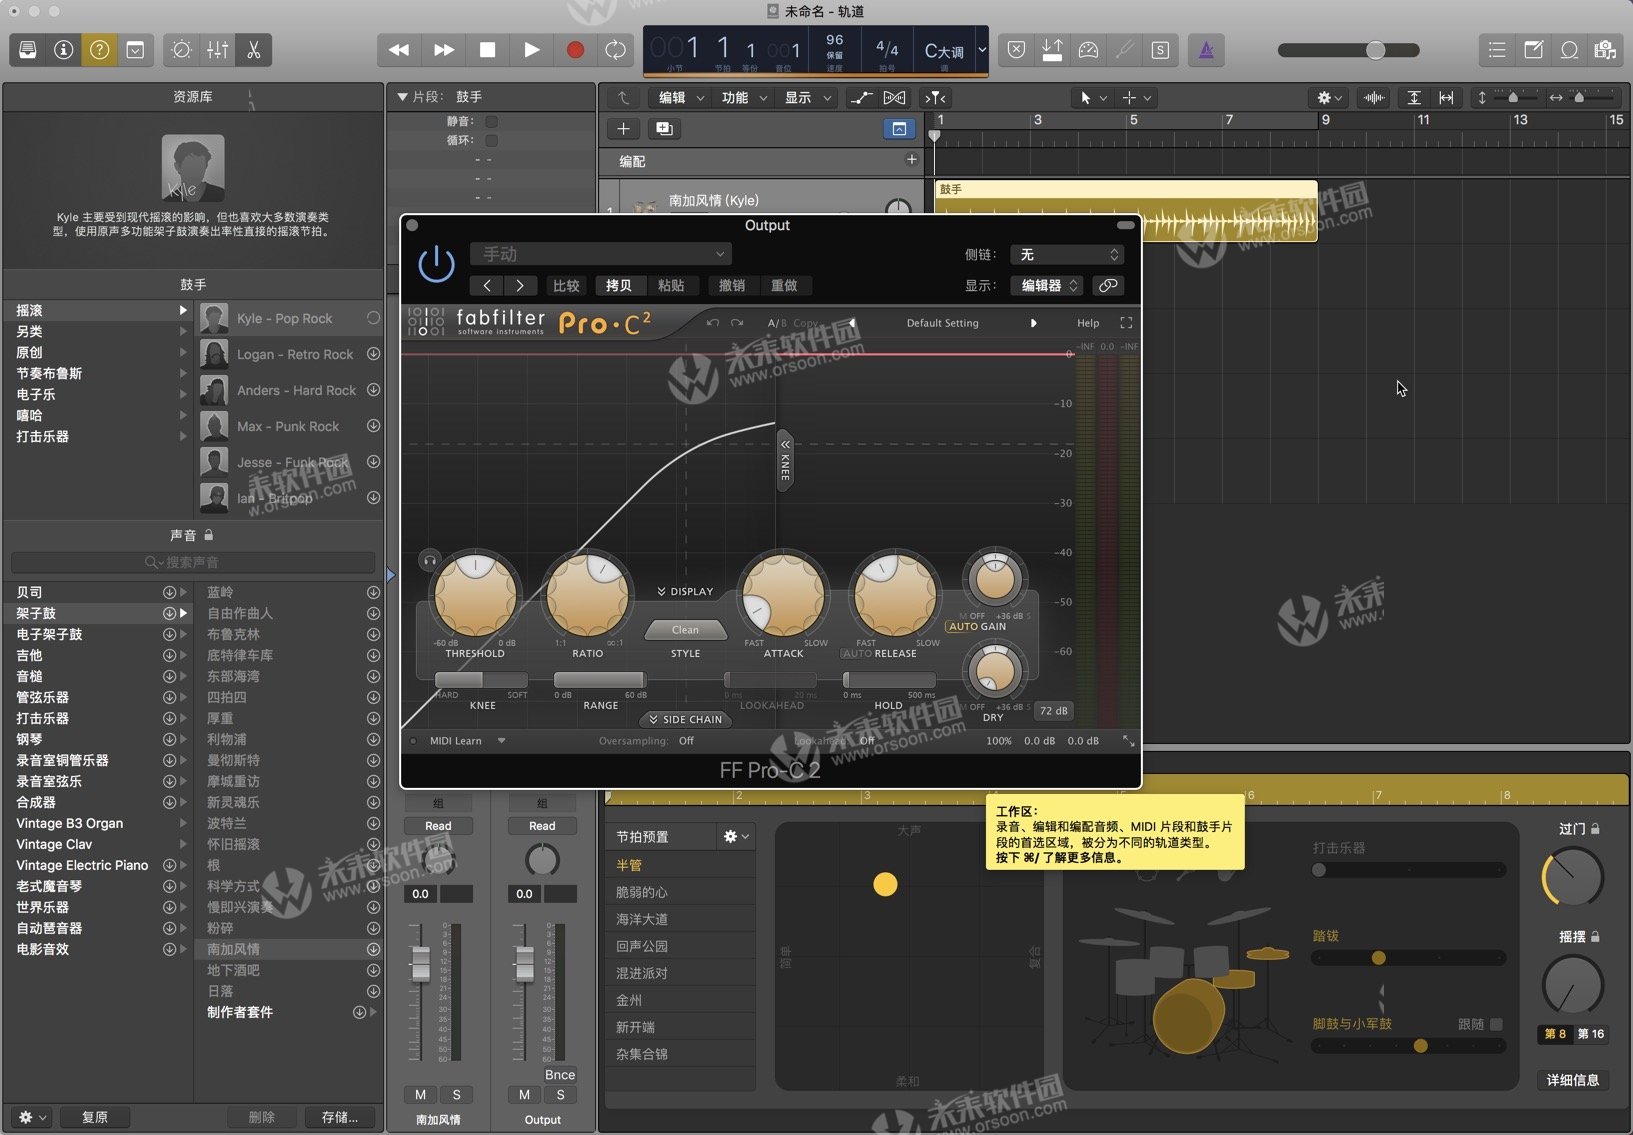1633x1135 pixels.
Task: Open the media Browsers button
Action: click(x=1605, y=50)
